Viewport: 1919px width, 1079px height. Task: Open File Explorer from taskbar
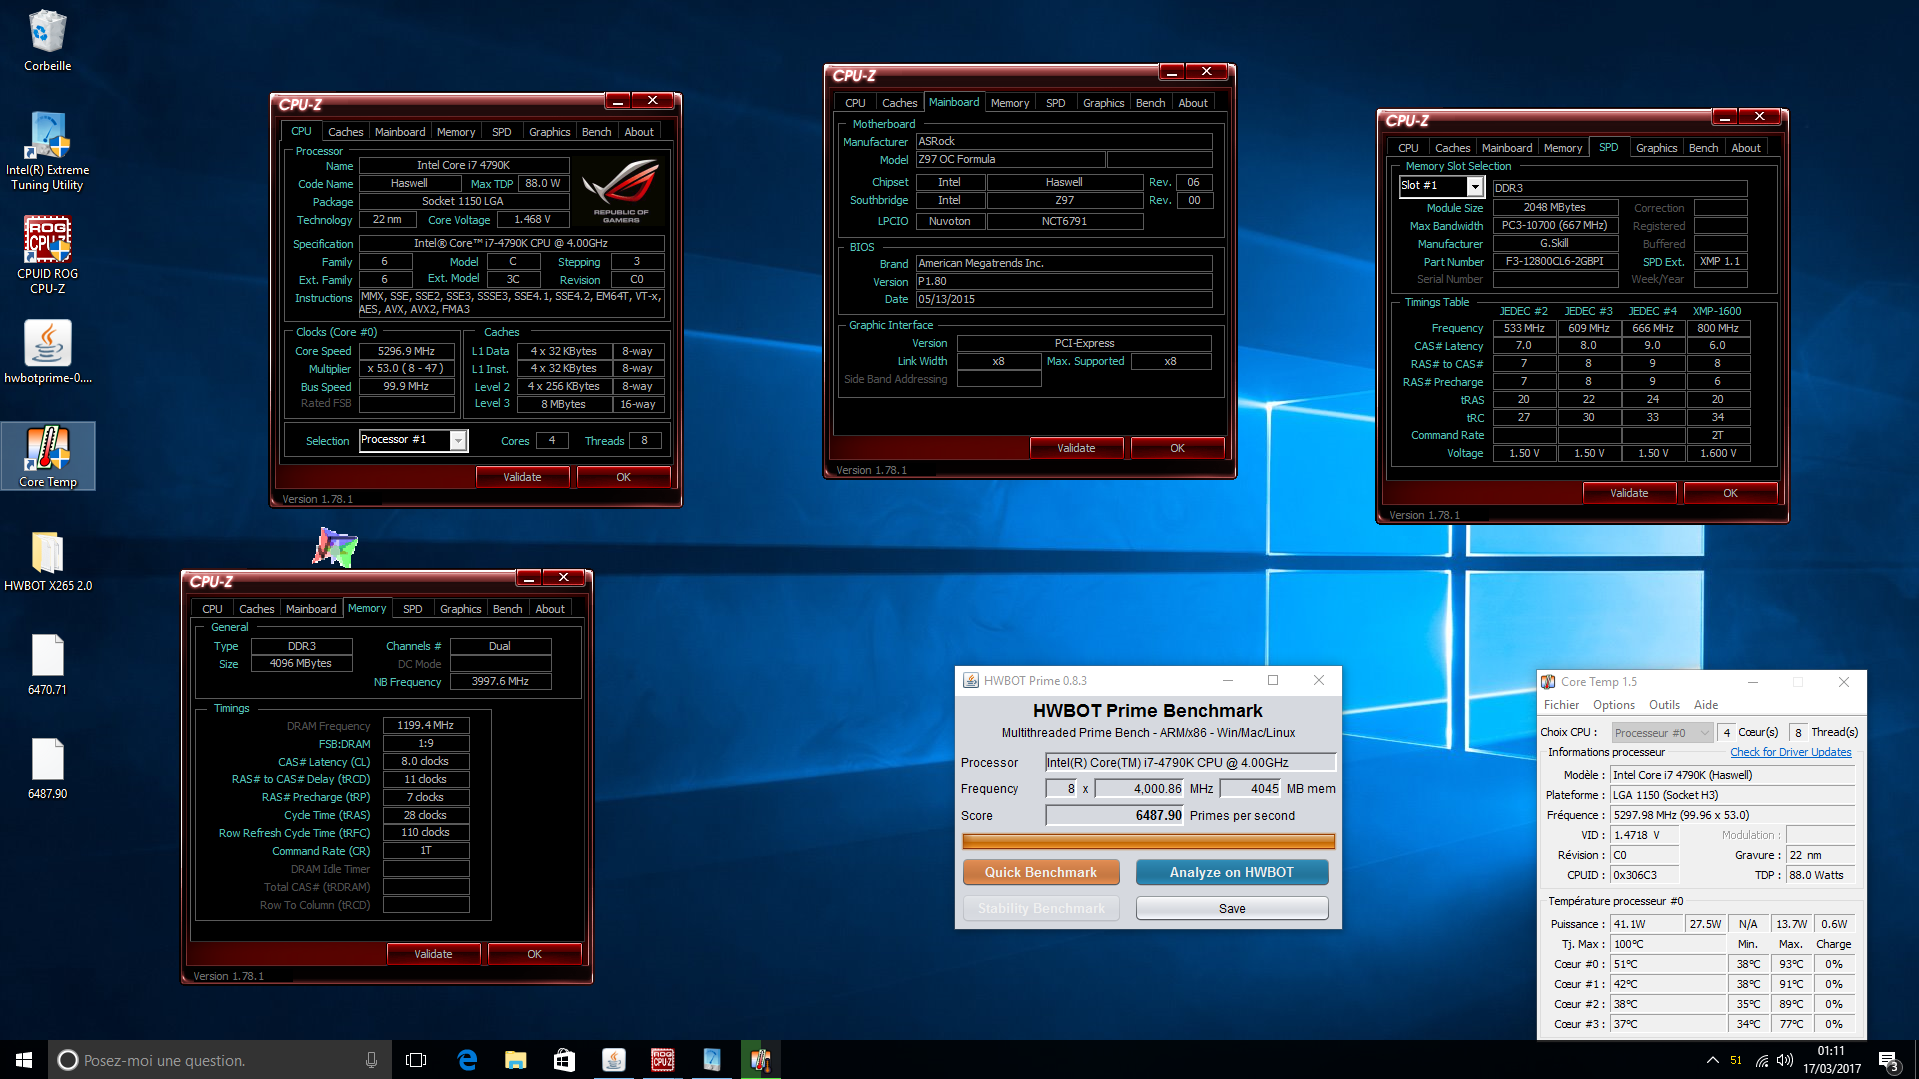pos(516,1060)
